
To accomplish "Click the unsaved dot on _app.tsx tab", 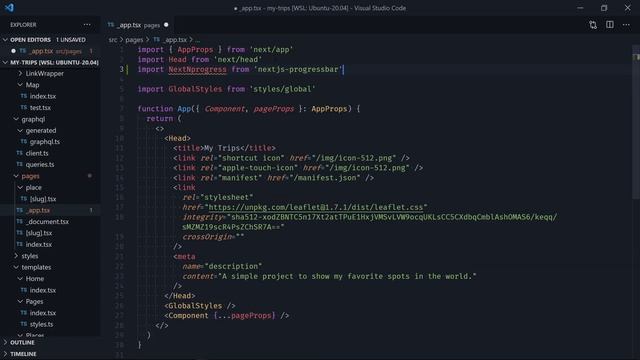I will click(166, 25).
